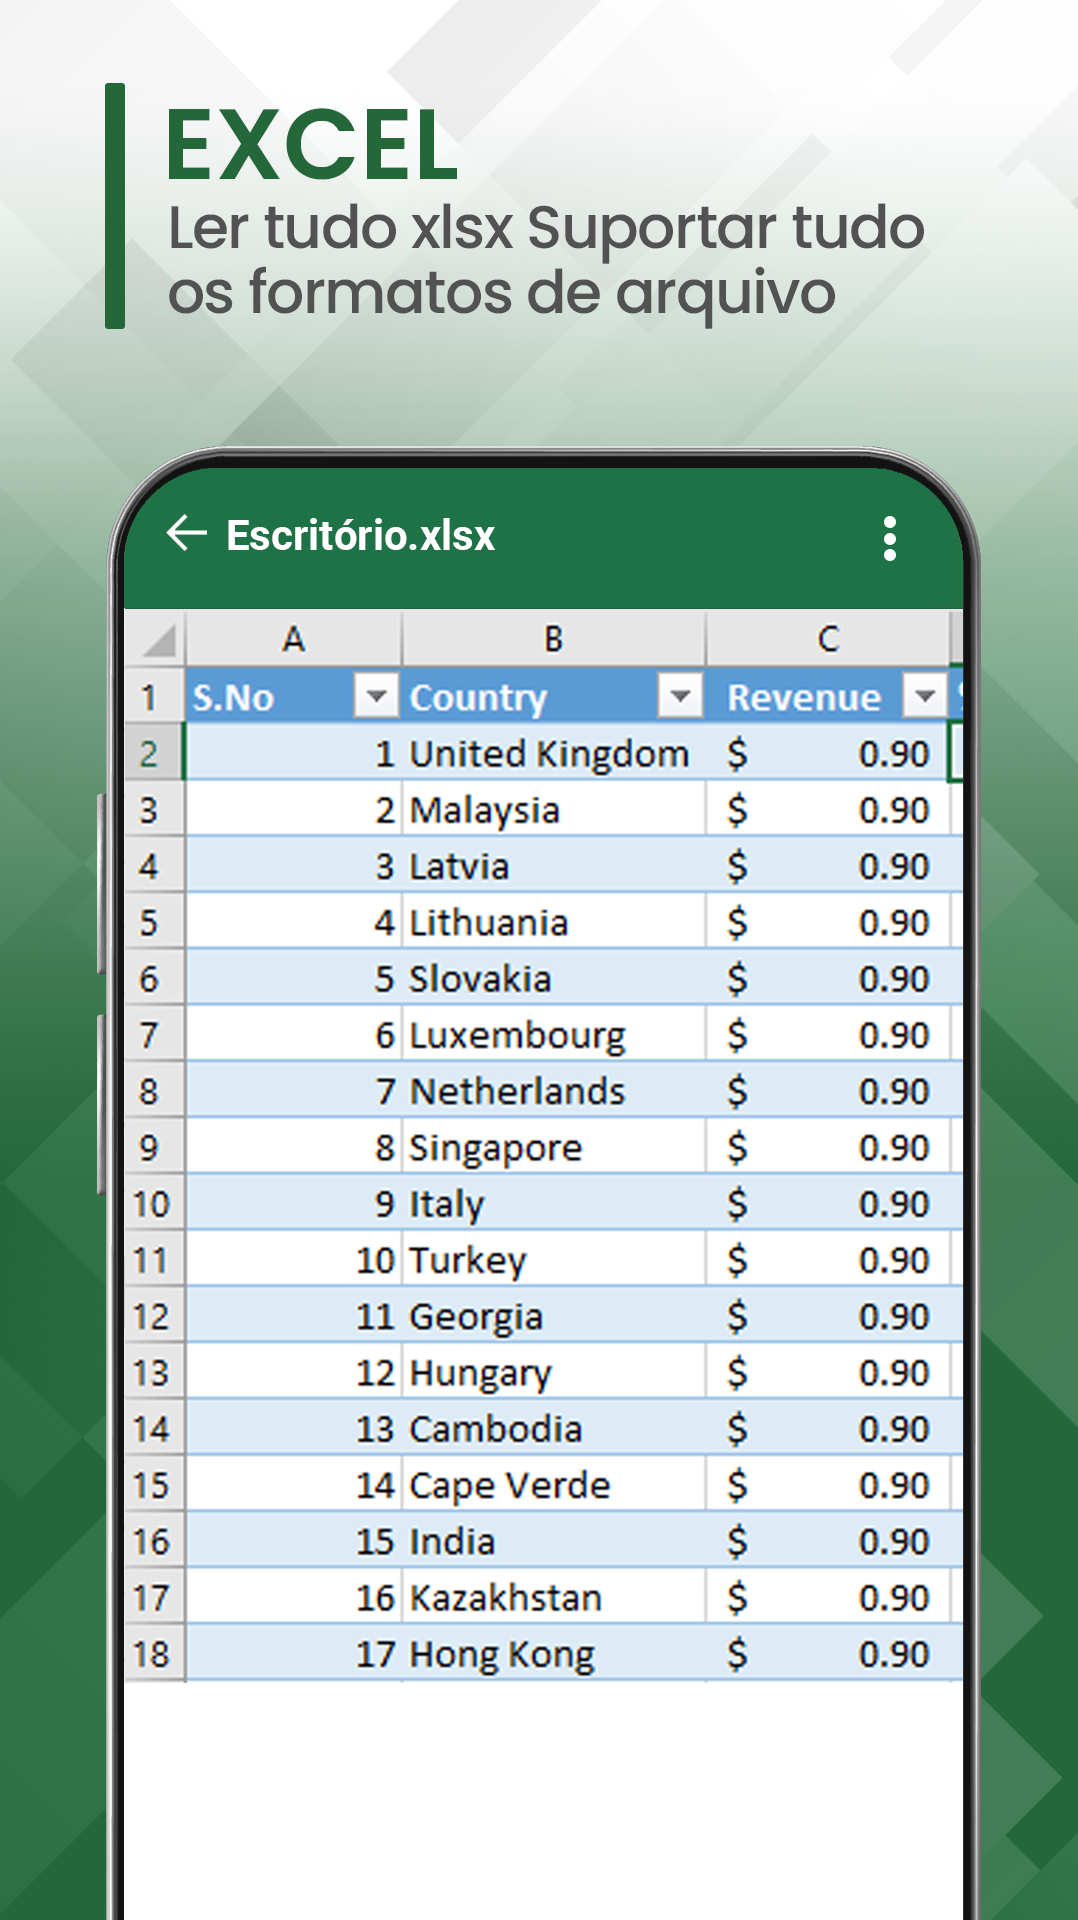The width and height of the screenshot is (1078, 1920).
Task: Select column A header
Action: point(294,639)
